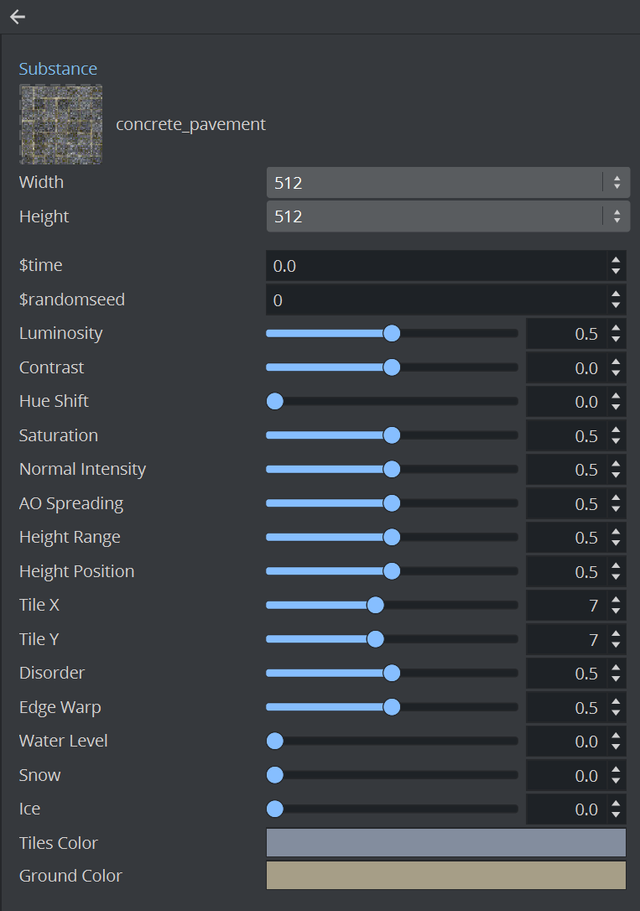Image resolution: width=640 pixels, height=911 pixels.
Task: Click the concrete_pavement substance thumbnail
Action: pos(61,124)
